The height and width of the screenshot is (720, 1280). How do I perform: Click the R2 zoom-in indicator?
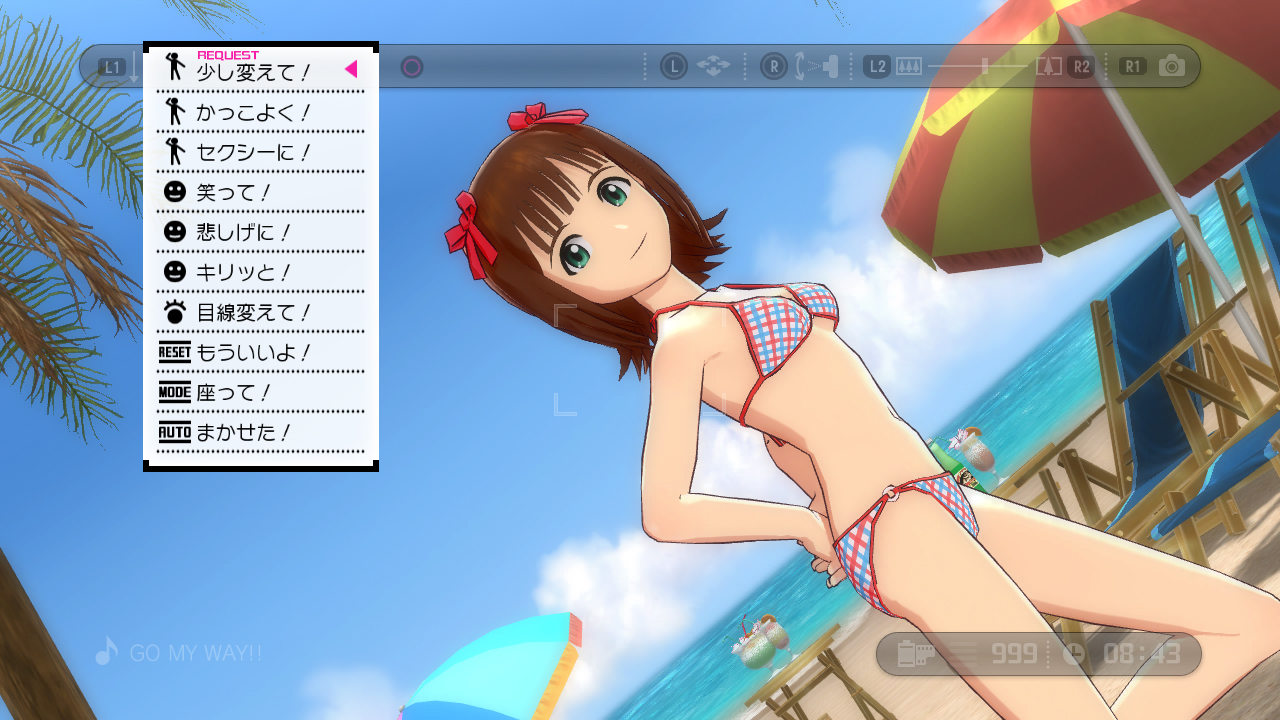pyautogui.click(x=1081, y=67)
